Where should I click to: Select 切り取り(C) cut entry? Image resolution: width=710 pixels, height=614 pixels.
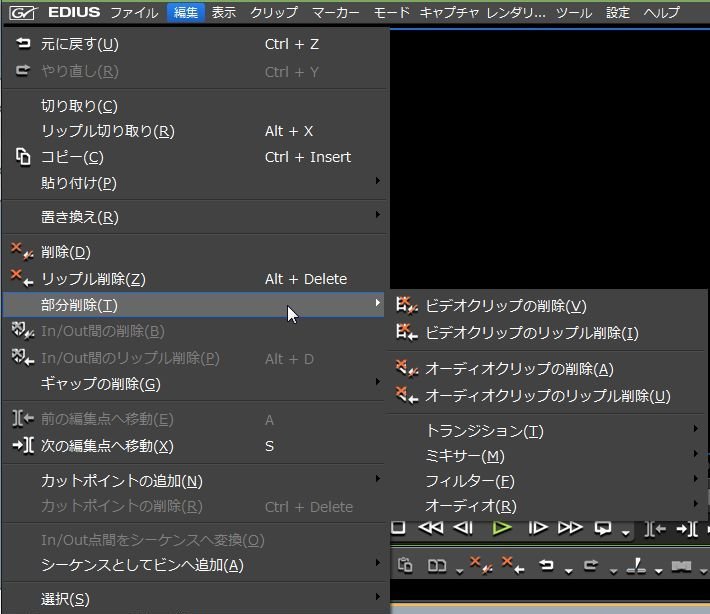click(195, 106)
